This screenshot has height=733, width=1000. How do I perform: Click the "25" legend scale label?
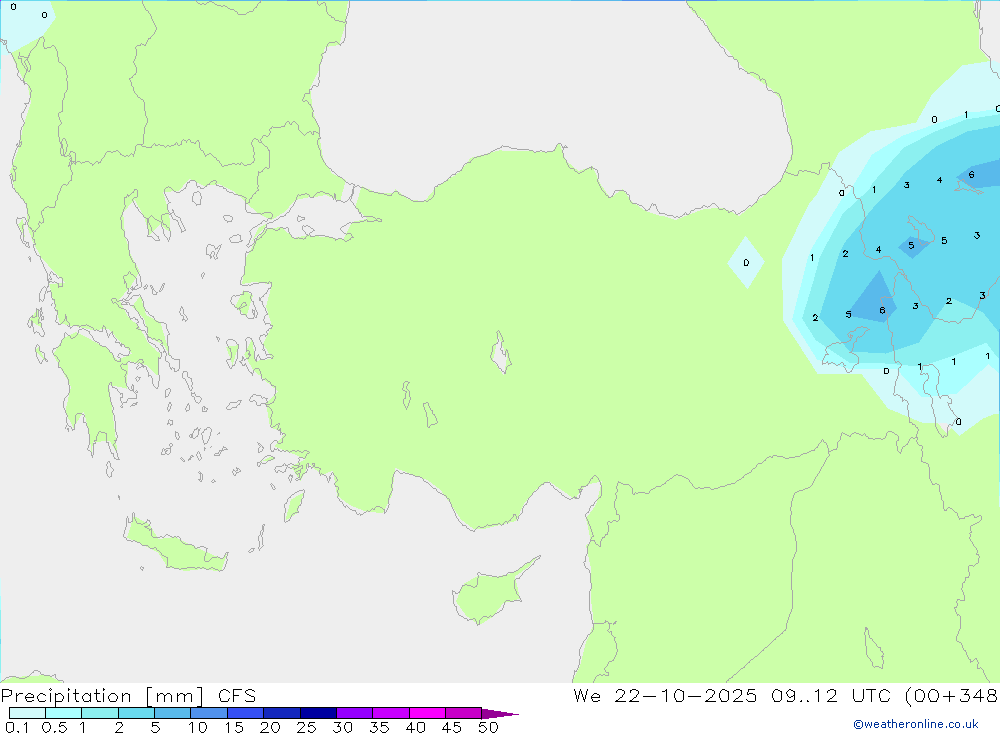[306, 727]
